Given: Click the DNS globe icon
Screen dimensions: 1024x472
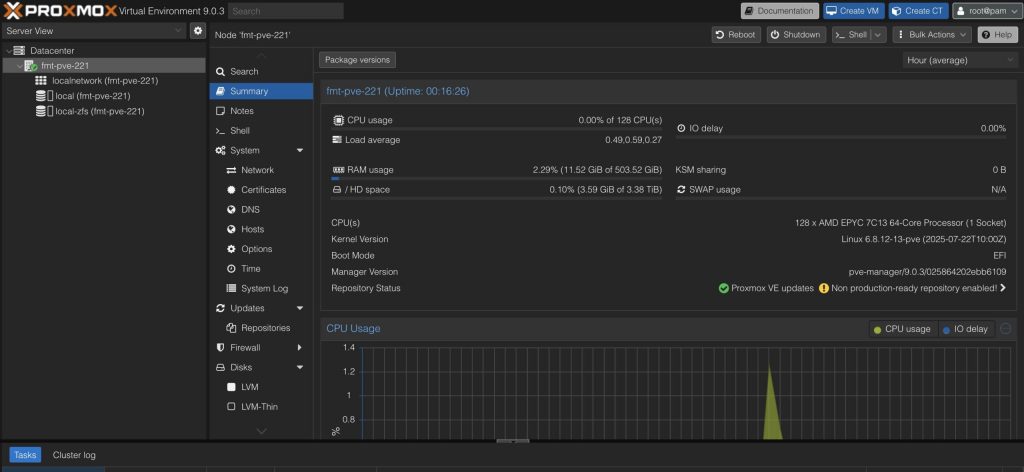Looking at the screenshot, I should point(231,210).
